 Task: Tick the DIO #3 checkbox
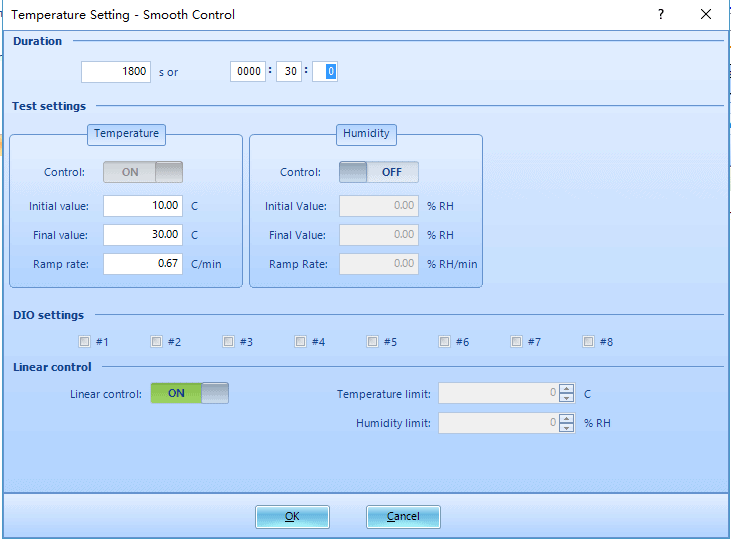point(229,342)
